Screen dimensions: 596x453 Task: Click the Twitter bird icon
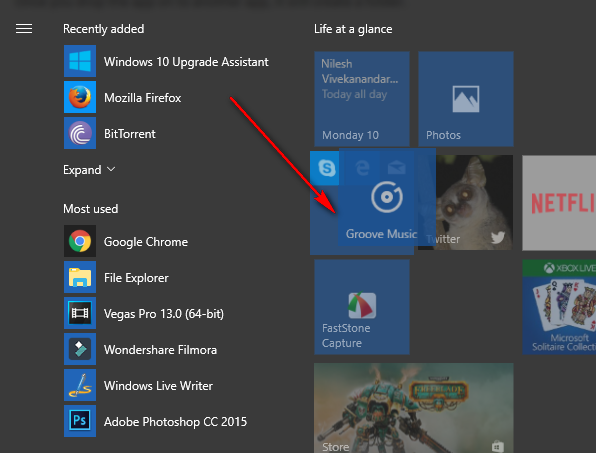(x=498, y=238)
